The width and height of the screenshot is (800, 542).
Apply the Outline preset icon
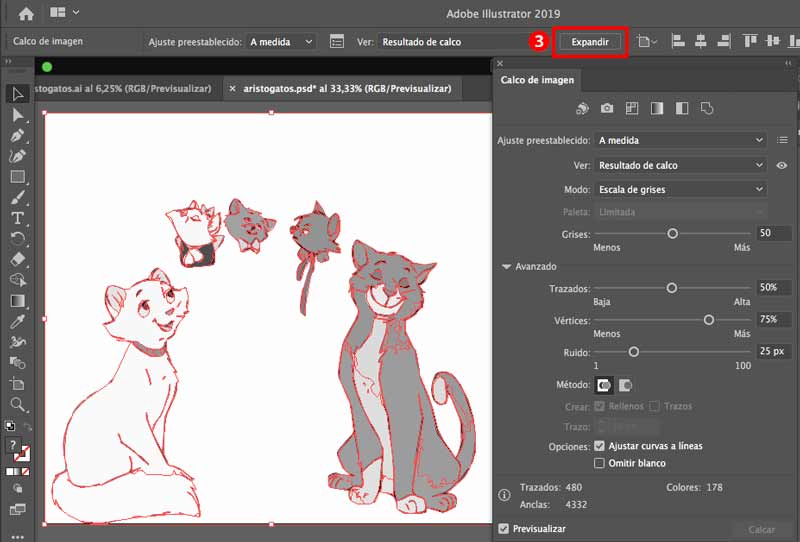[x=707, y=108]
